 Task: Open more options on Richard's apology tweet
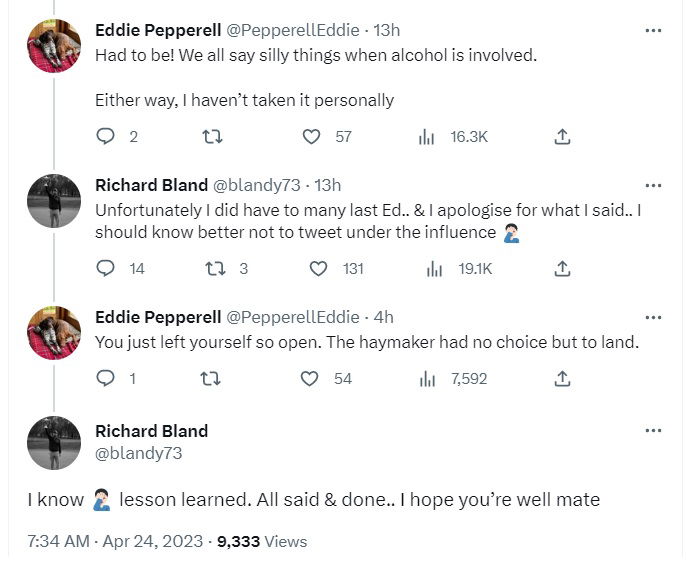click(x=653, y=185)
